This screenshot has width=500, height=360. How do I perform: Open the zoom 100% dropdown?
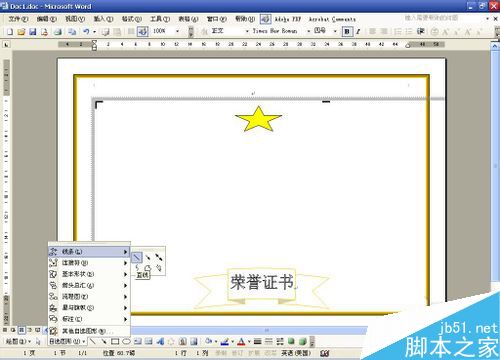[177, 31]
